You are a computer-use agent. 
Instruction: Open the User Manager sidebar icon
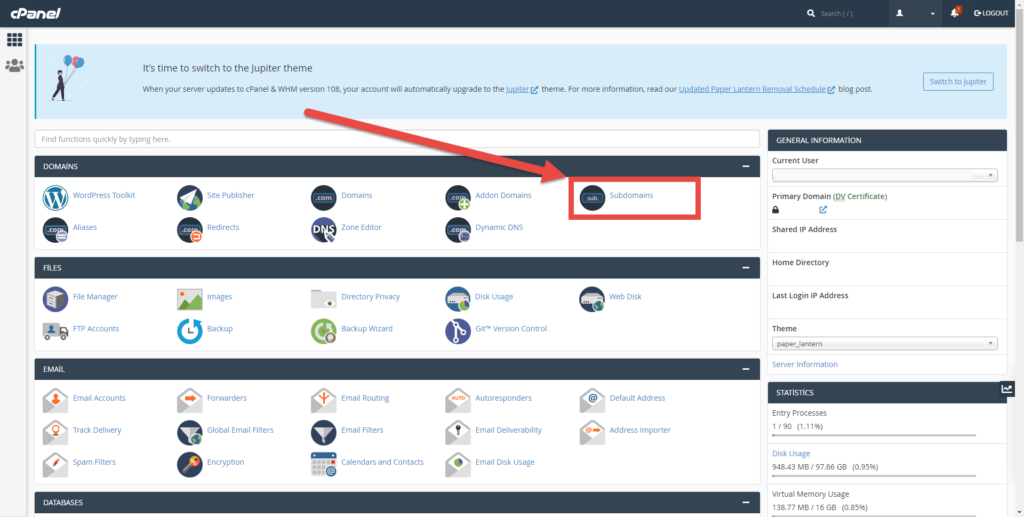click(14, 66)
